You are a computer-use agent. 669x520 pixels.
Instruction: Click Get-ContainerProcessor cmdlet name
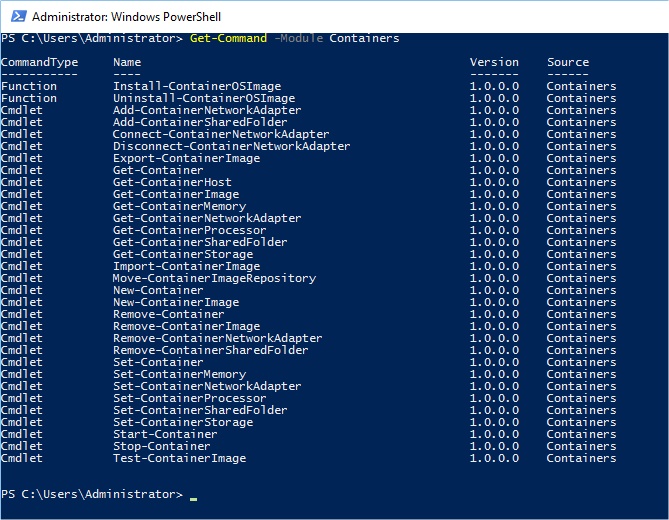[189, 230]
